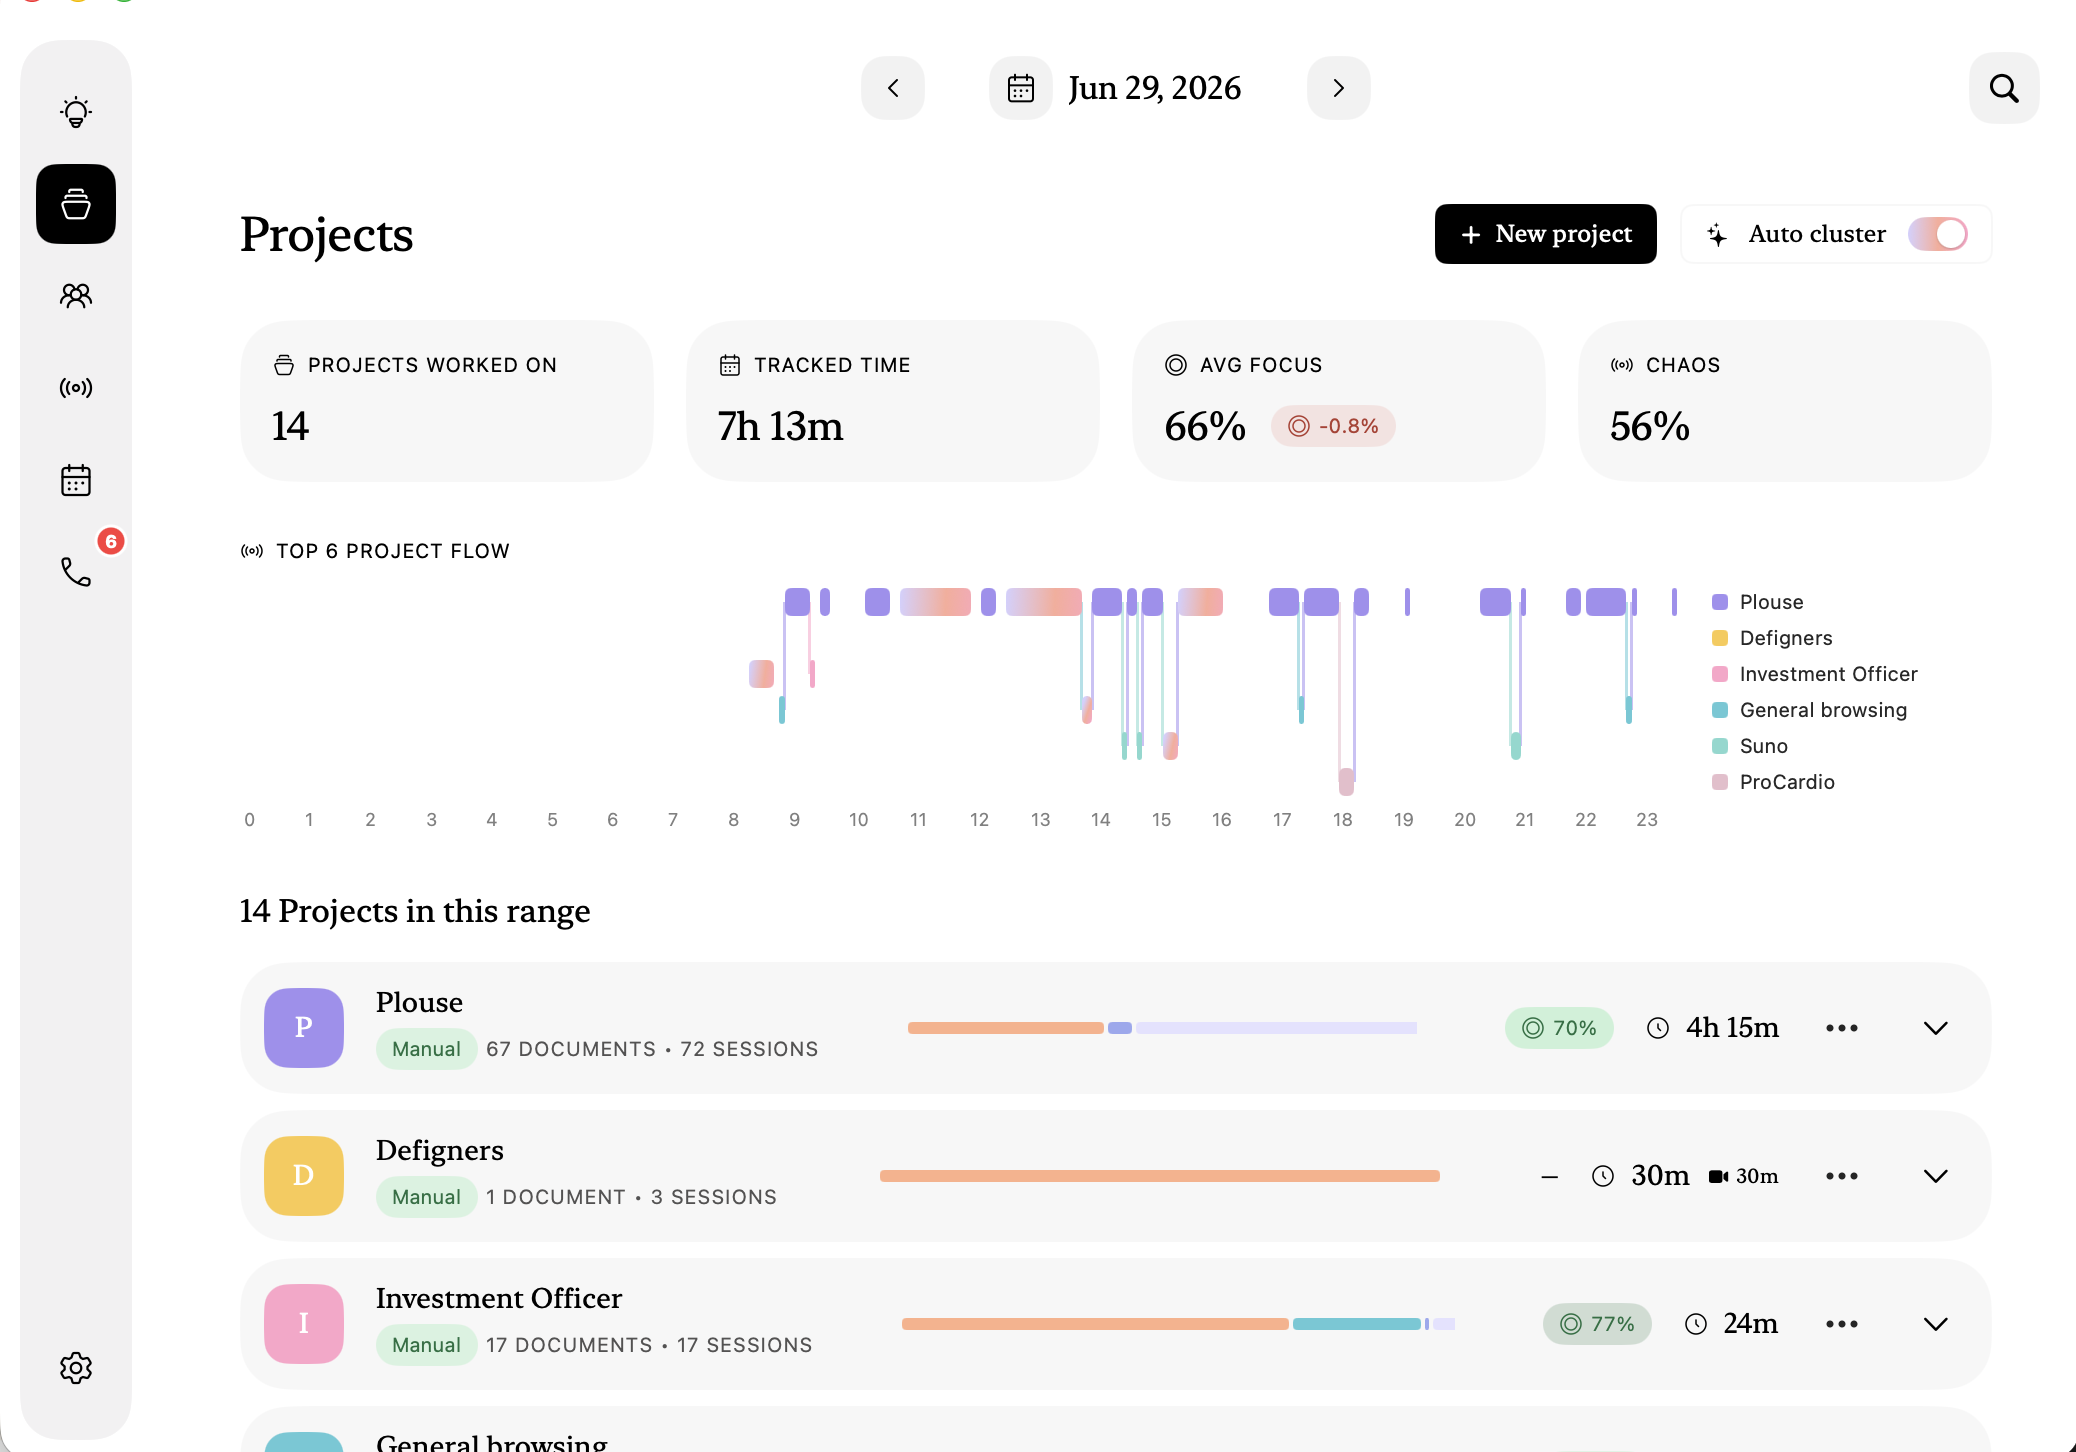Click Investment Officer pink legend swatch
2076x1452 pixels.
tap(1720, 674)
